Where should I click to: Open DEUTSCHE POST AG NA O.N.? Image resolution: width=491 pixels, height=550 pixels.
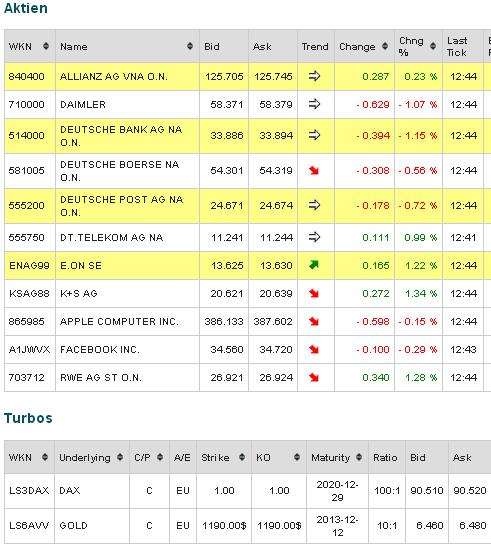point(121,206)
